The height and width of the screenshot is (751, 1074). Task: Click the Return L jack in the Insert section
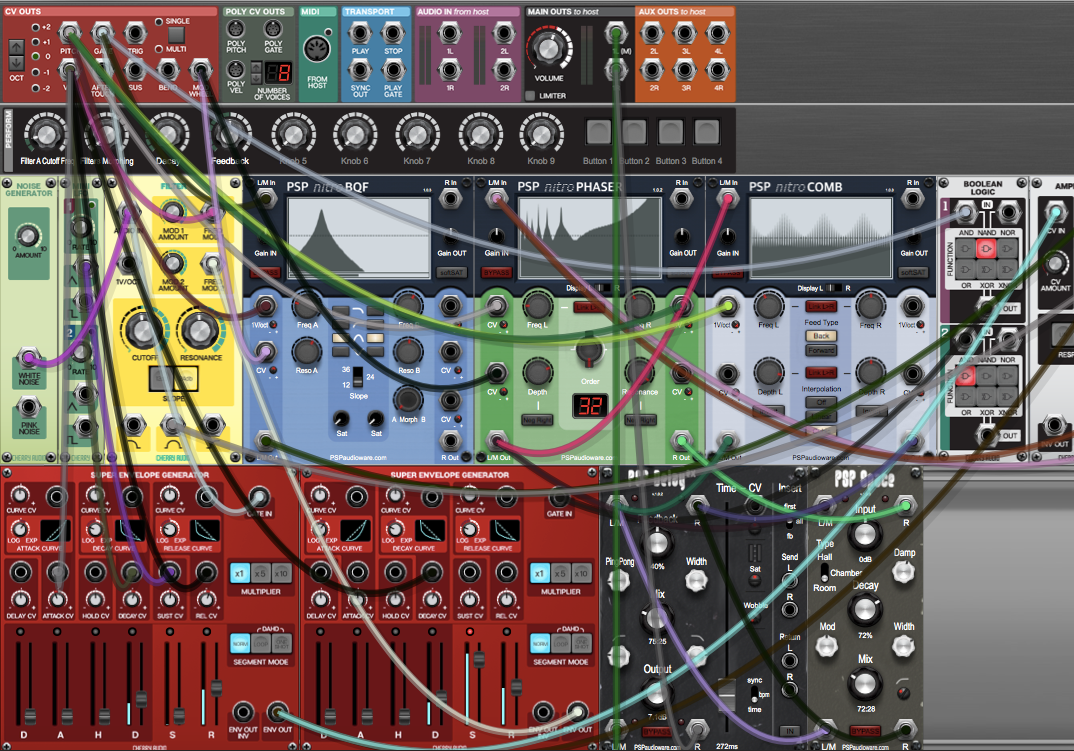coord(790,660)
